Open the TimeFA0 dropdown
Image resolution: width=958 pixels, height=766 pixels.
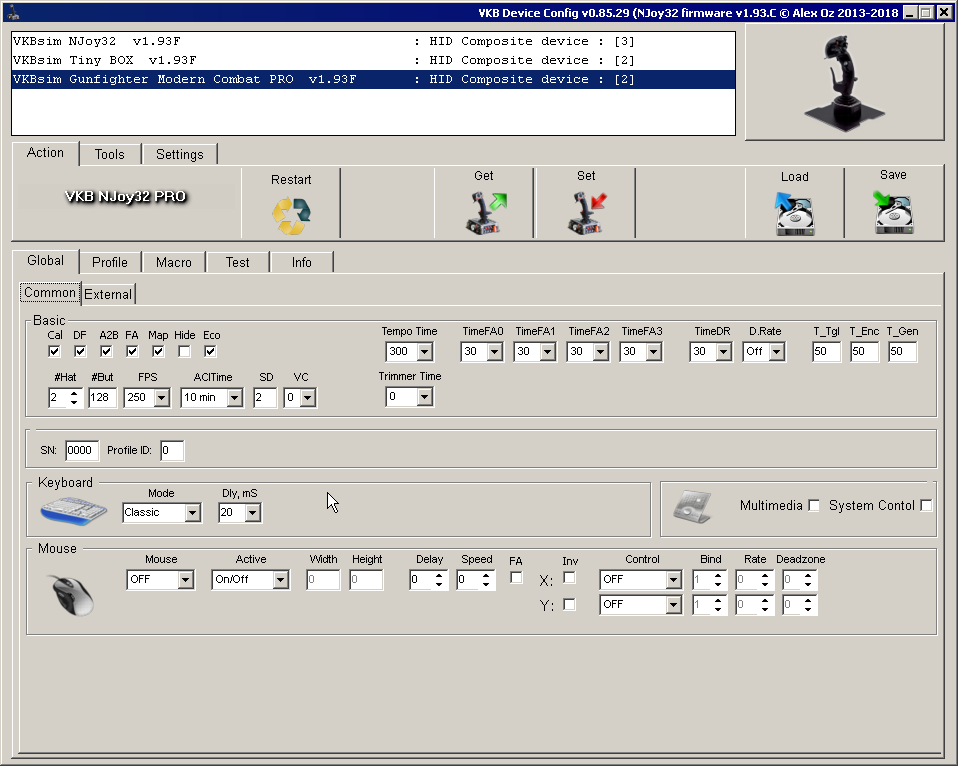495,351
